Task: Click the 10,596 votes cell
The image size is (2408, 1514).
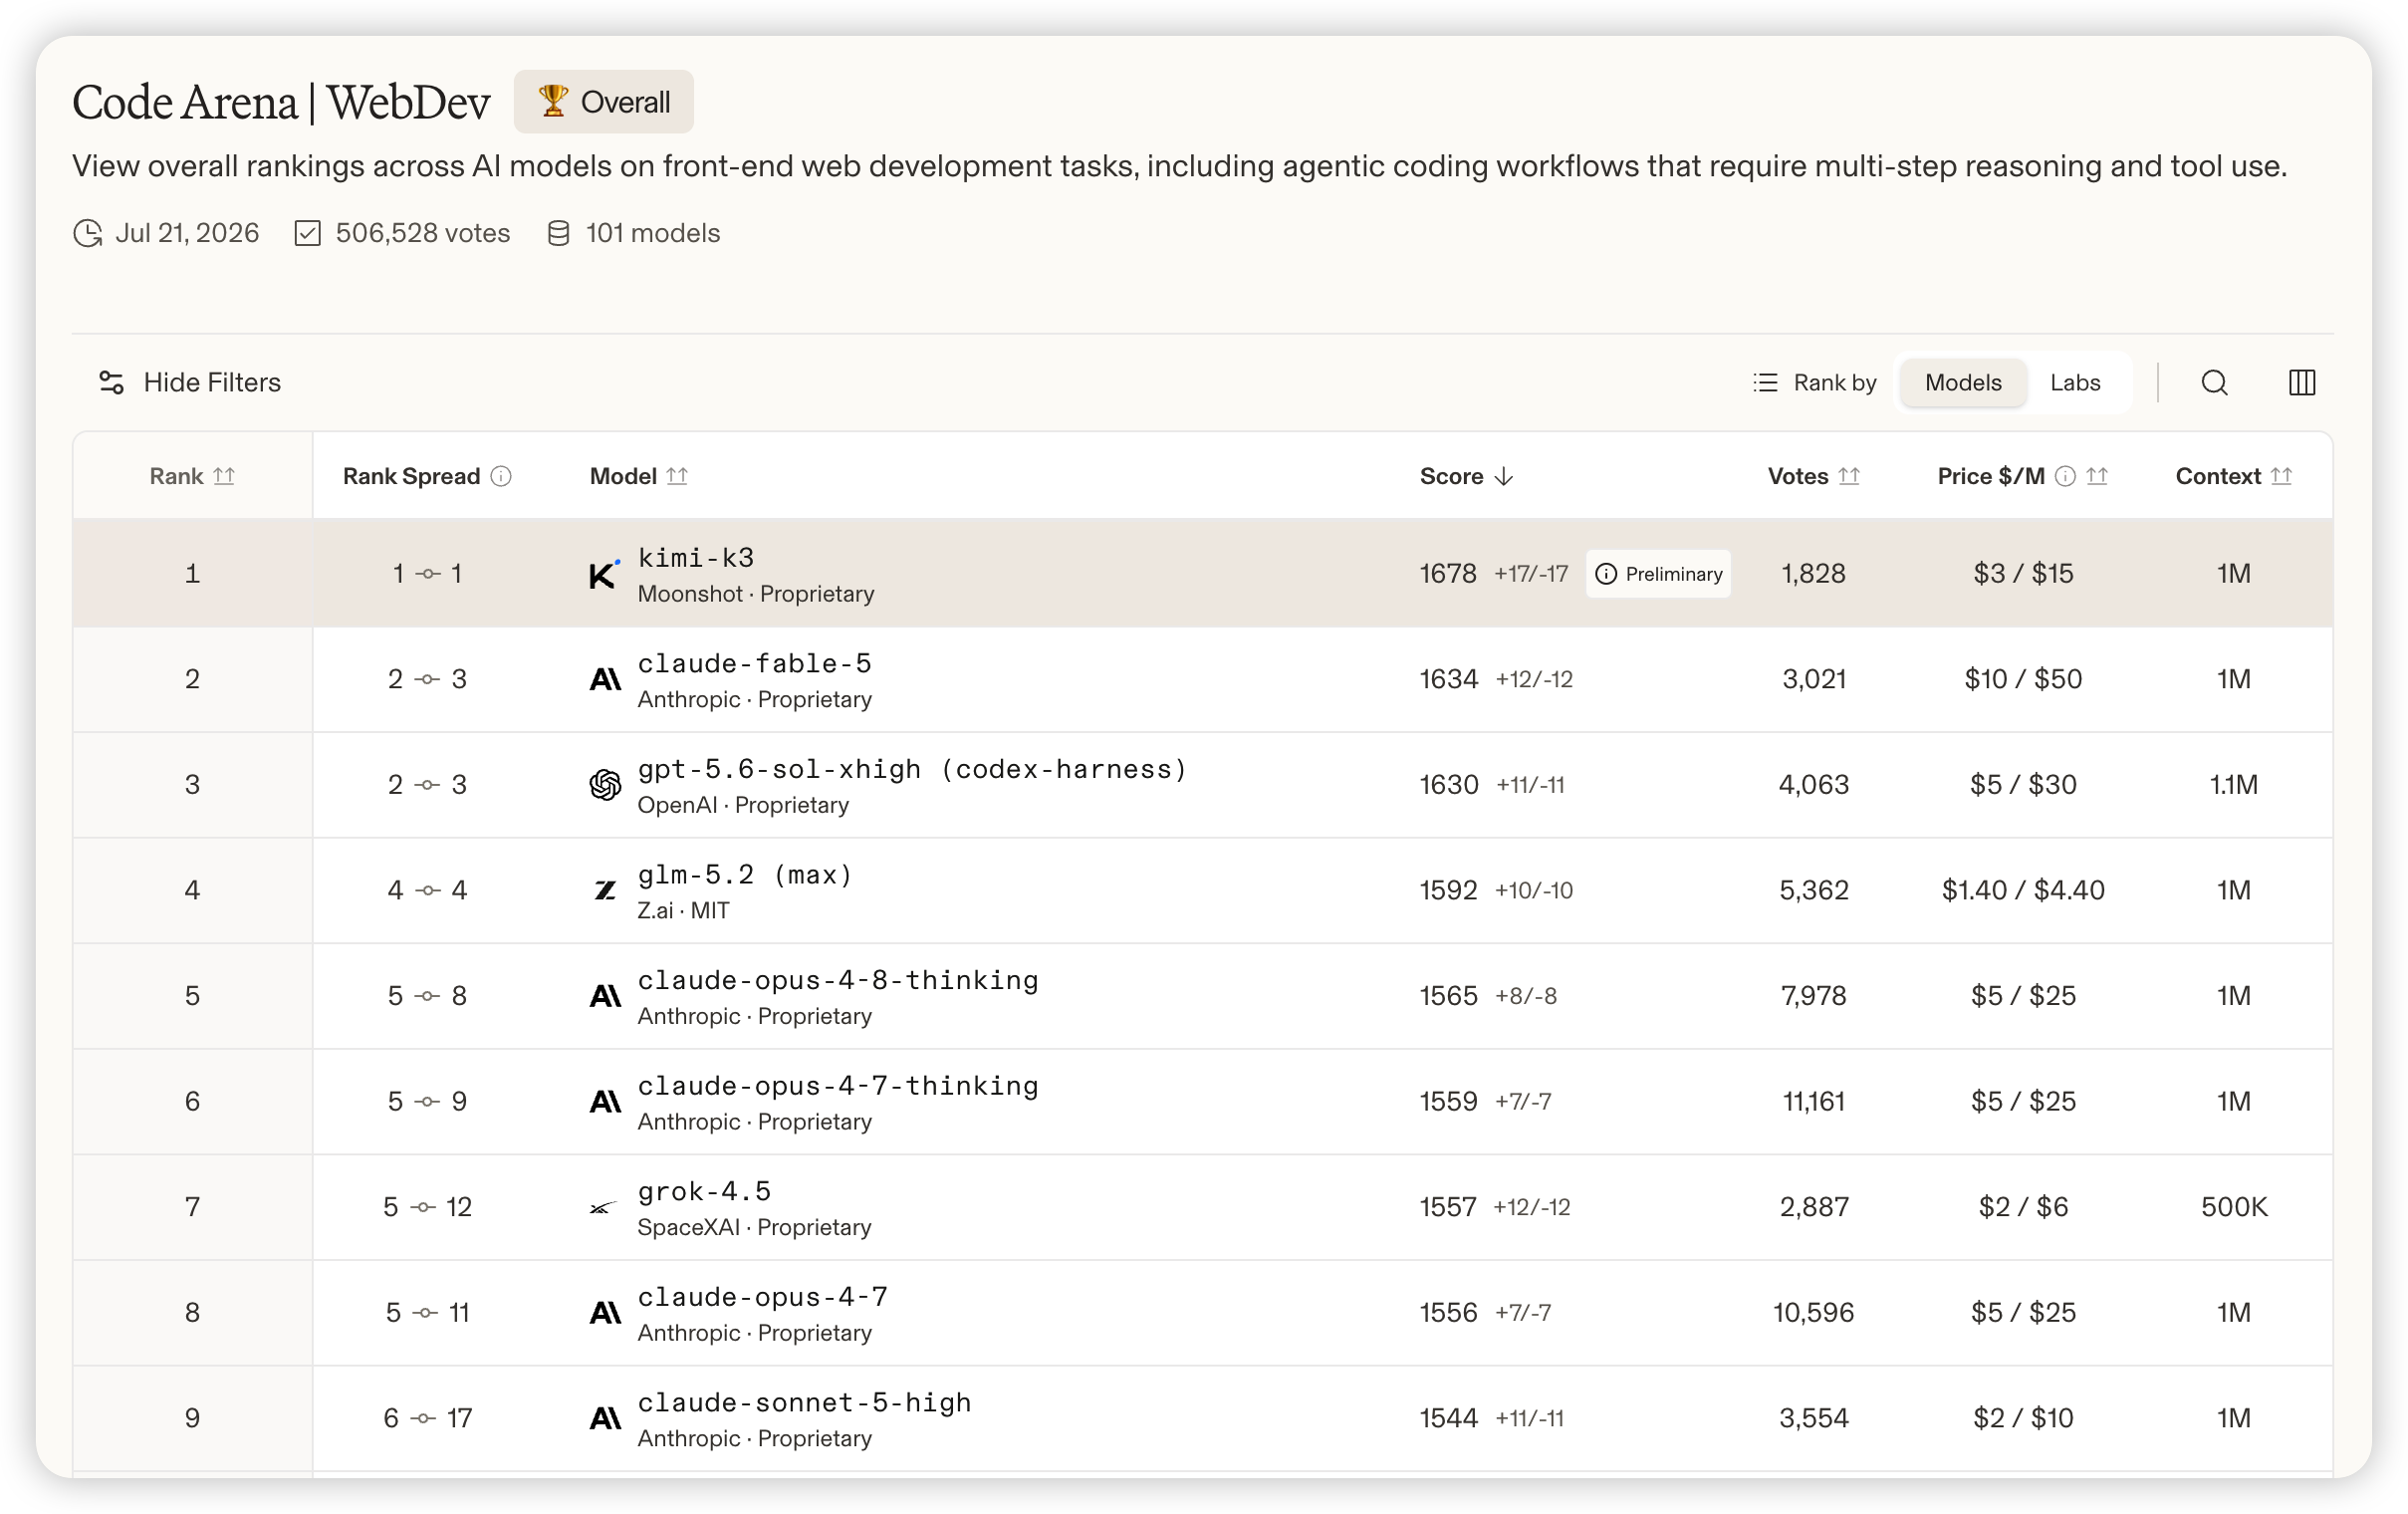Action: click(1814, 1313)
